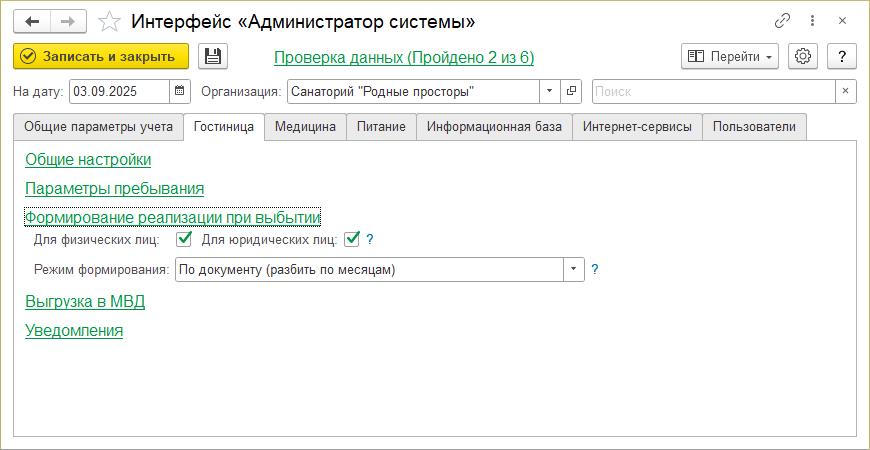This screenshot has height=450, width=870.
Task: Open the "Перейти" dropdown menu
Action: pyautogui.click(x=730, y=57)
